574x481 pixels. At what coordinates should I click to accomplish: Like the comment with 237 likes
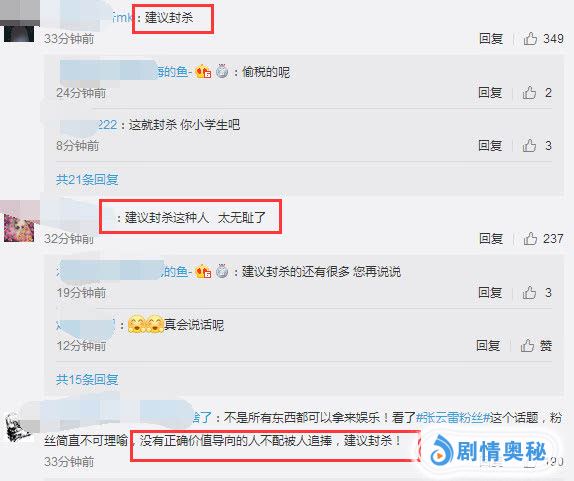pyautogui.click(x=530, y=239)
